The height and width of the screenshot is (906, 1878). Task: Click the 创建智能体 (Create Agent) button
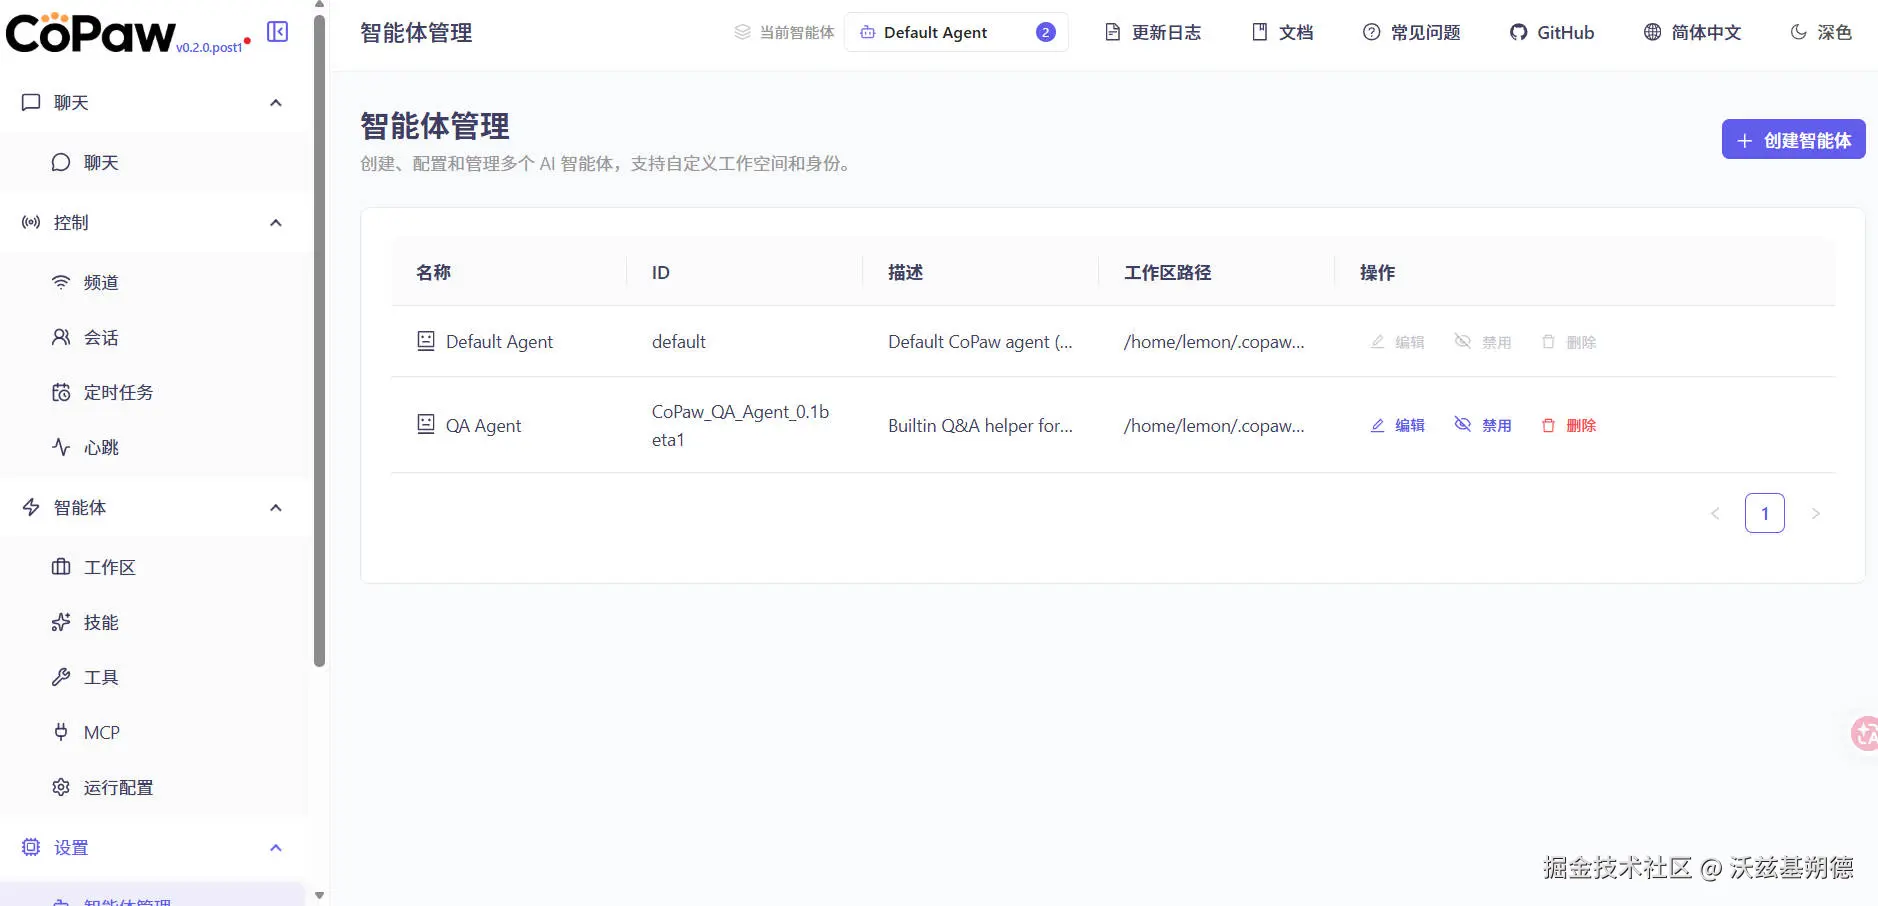(x=1791, y=139)
